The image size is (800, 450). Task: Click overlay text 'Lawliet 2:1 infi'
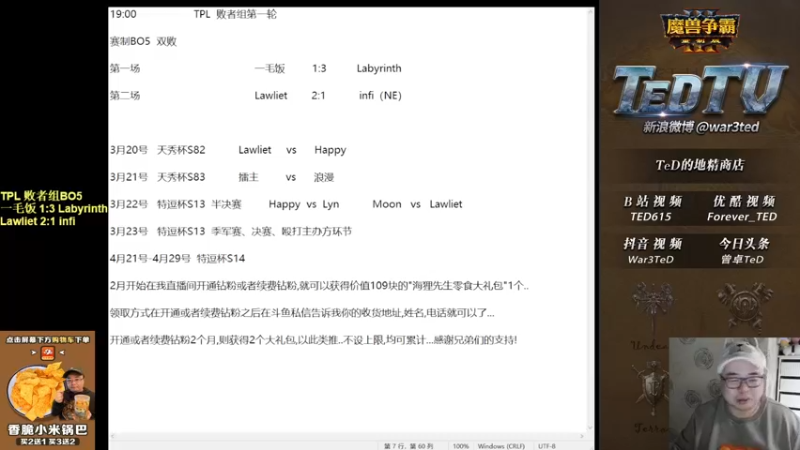tap(38, 221)
